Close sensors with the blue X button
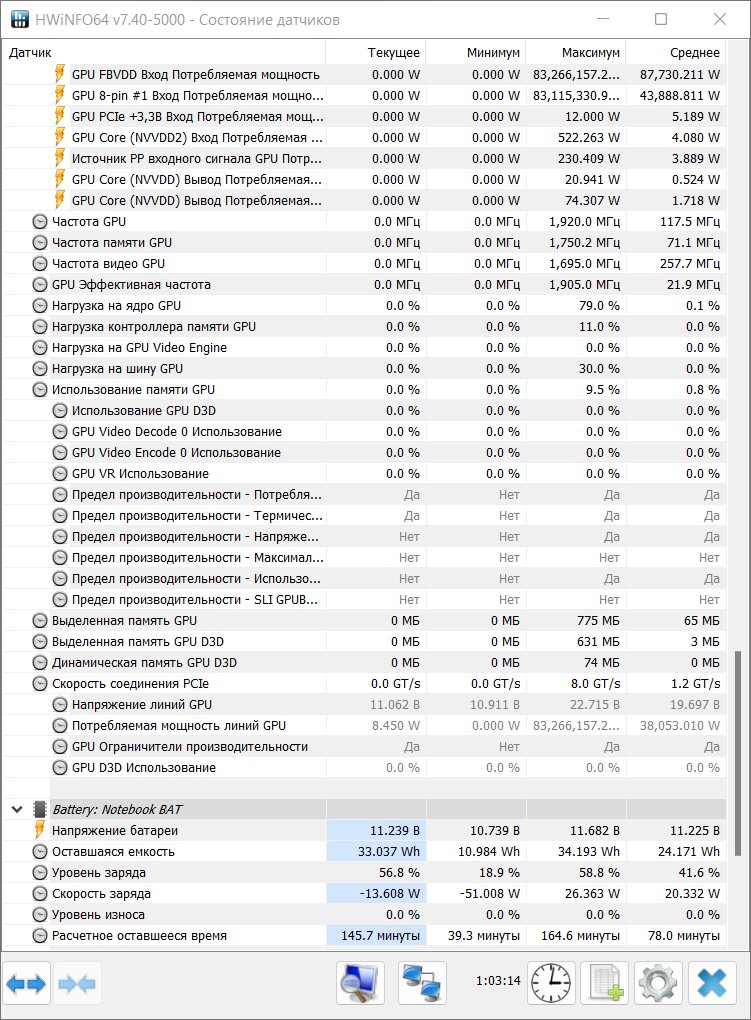Screen dimensions: 751x1020 (x=712, y=982)
